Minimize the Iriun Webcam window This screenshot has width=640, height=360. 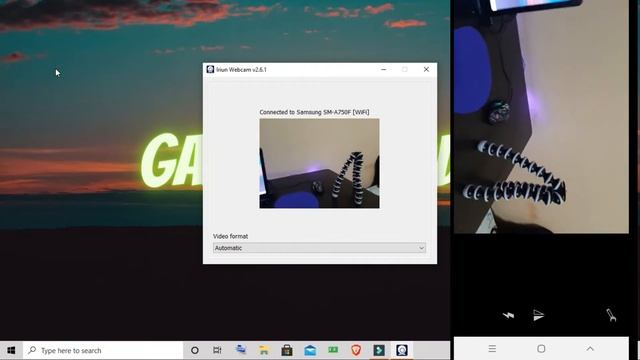click(x=383, y=69)
